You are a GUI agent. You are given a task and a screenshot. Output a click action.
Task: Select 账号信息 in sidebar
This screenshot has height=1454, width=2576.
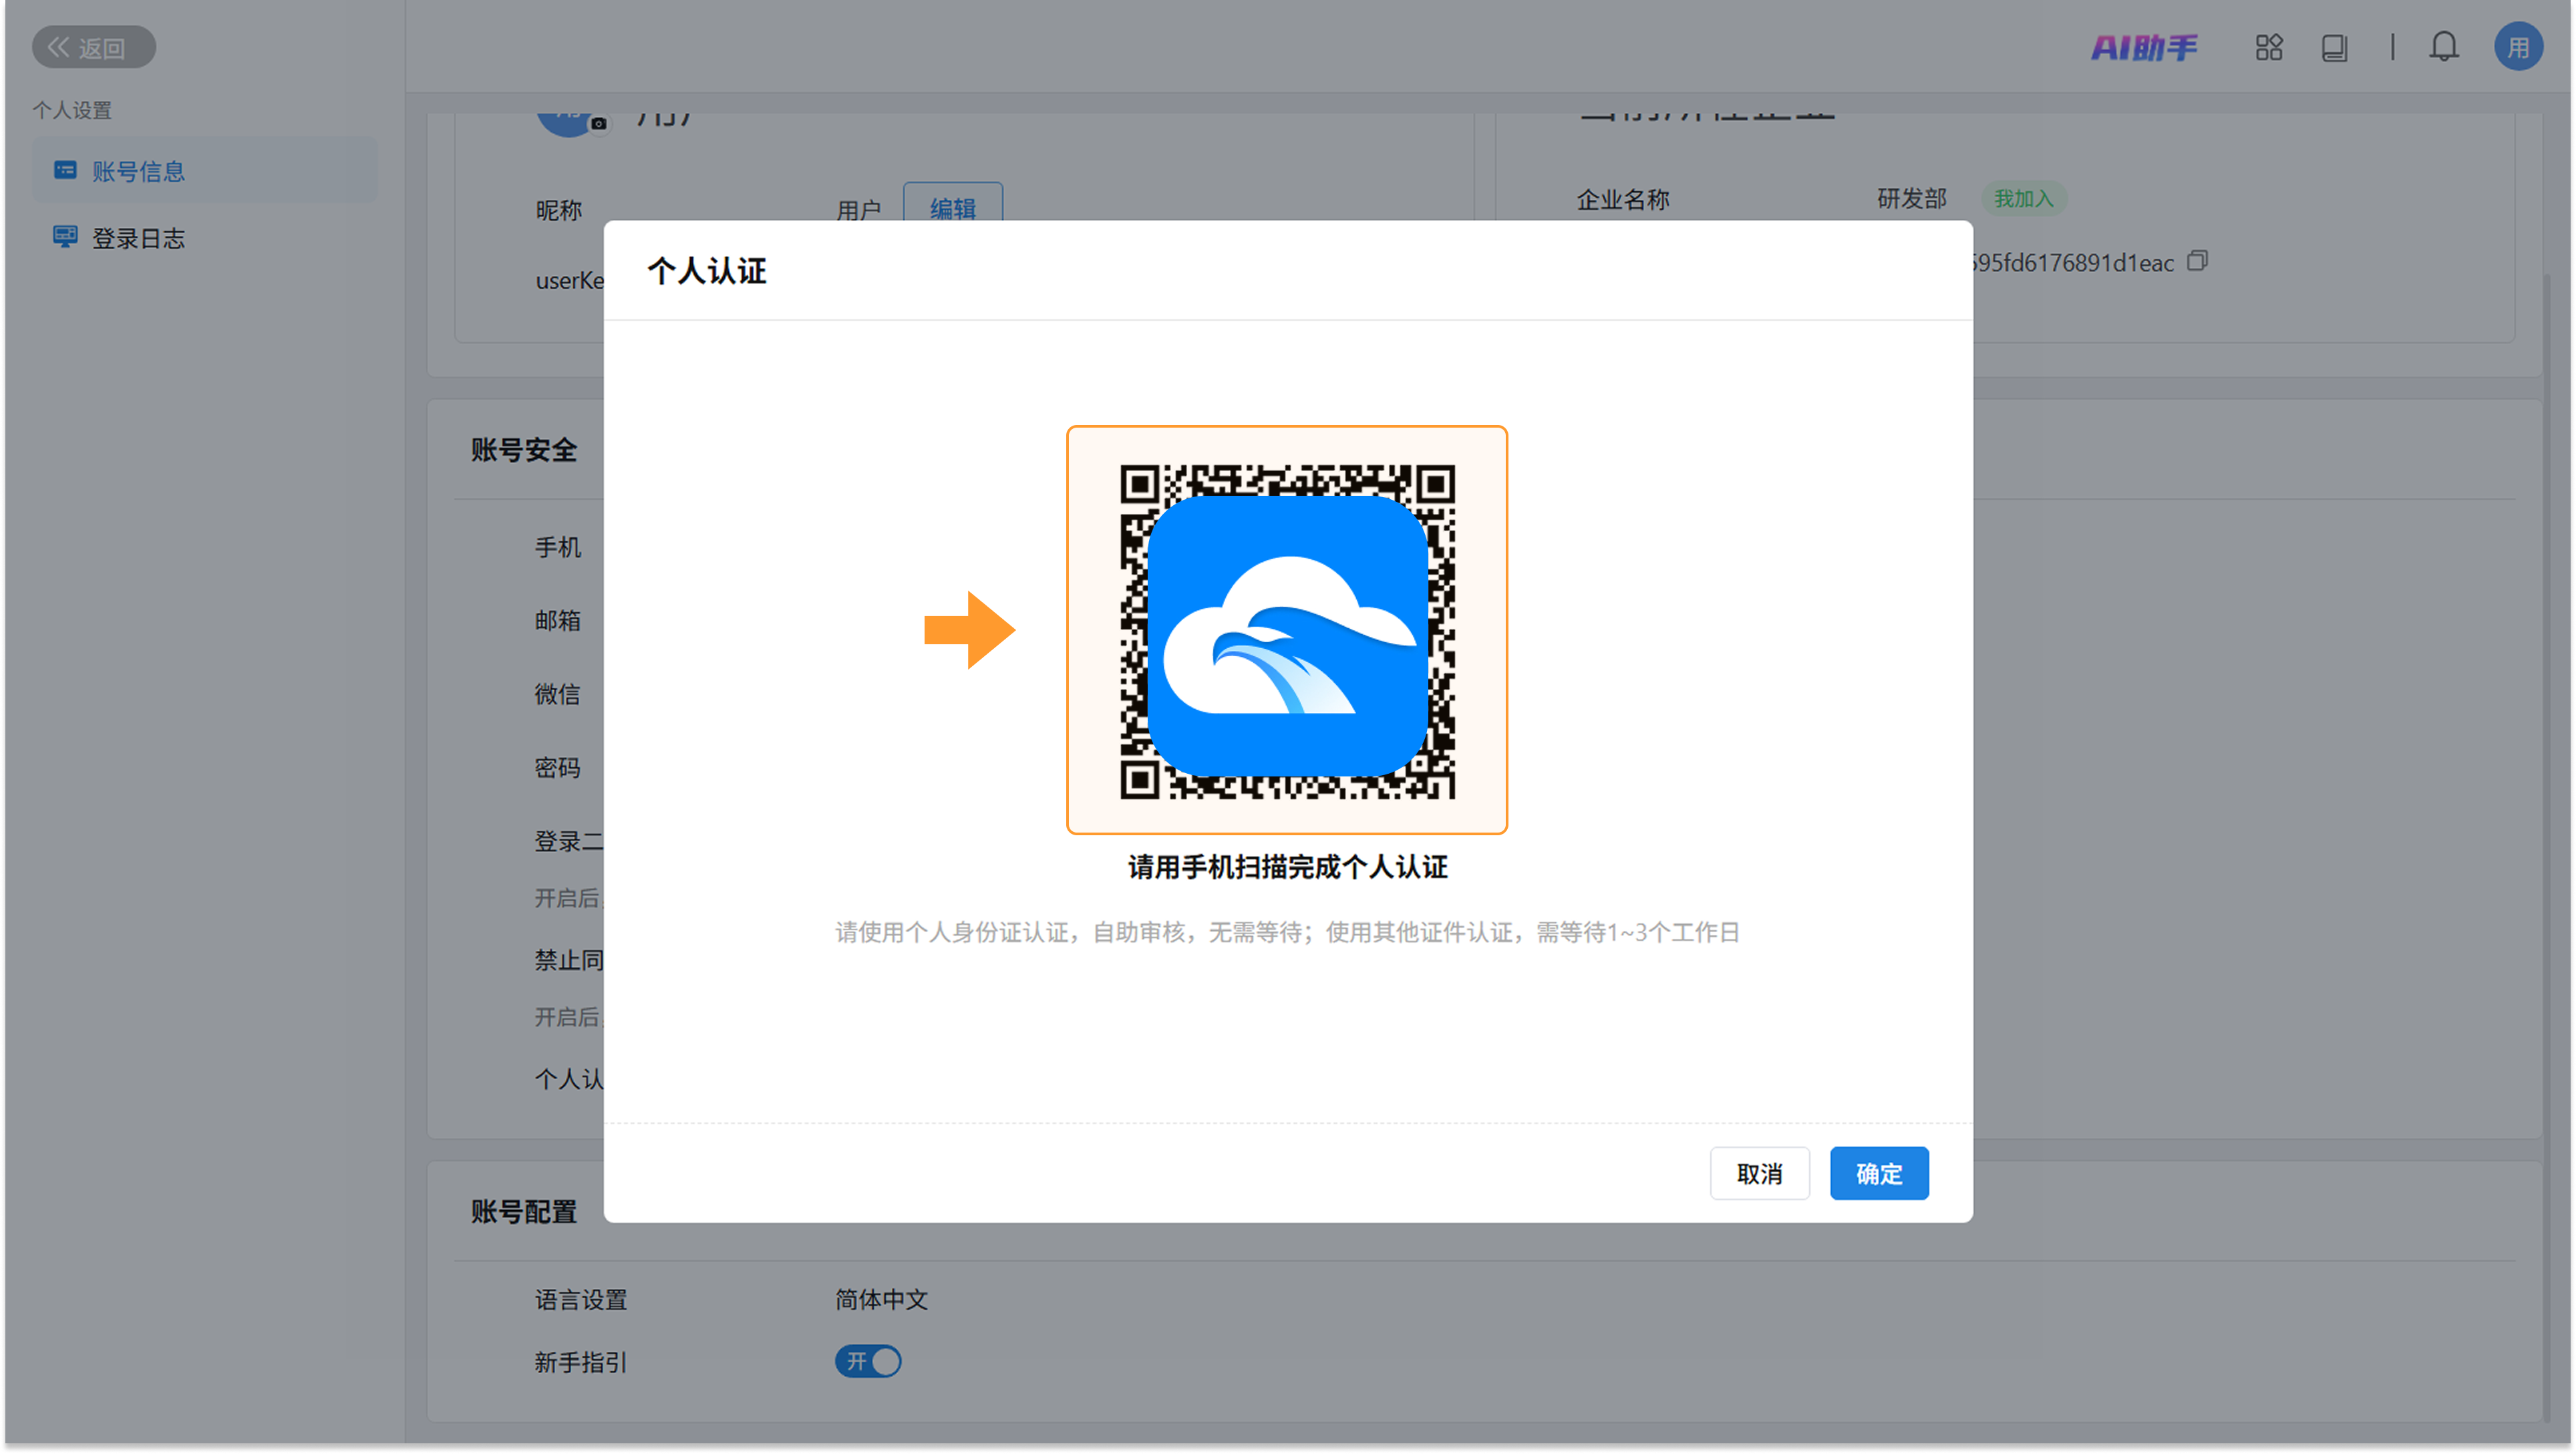pyautogui.click(x=139, y=171)
